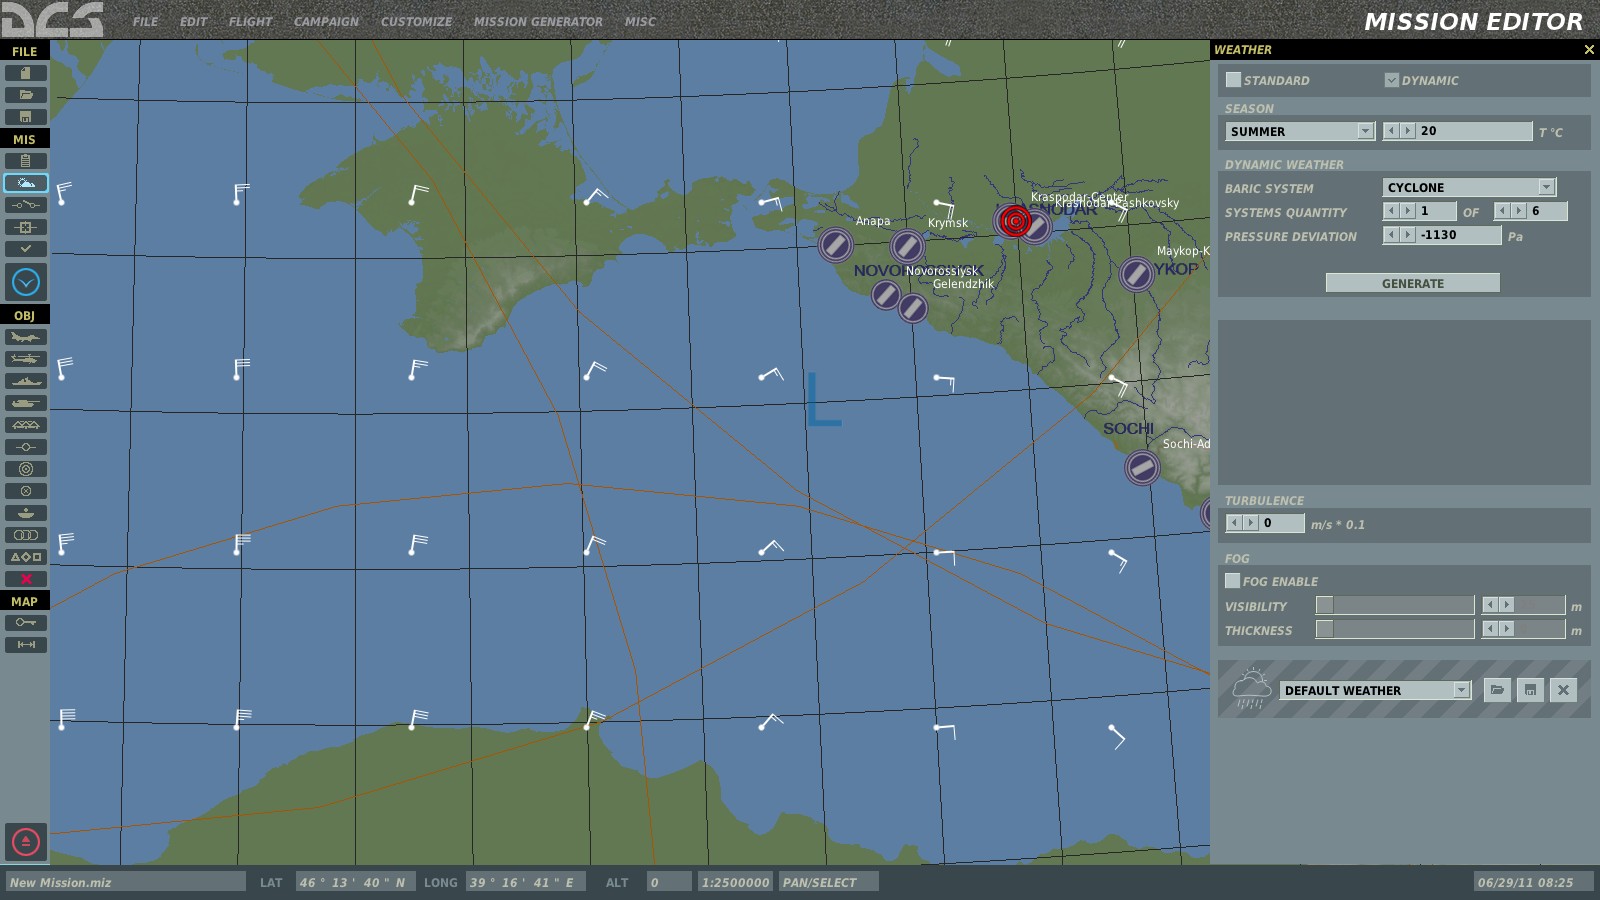Select the concentric circles trigger zone icon
Viewport: 1600px width, 900px height.
pyautogui.click(x=26, y=469)
